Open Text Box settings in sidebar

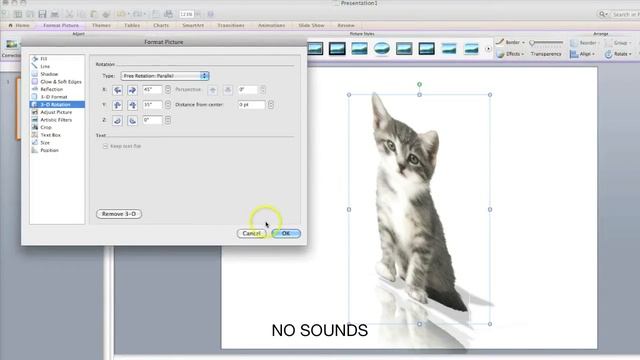tap(50, 135)
